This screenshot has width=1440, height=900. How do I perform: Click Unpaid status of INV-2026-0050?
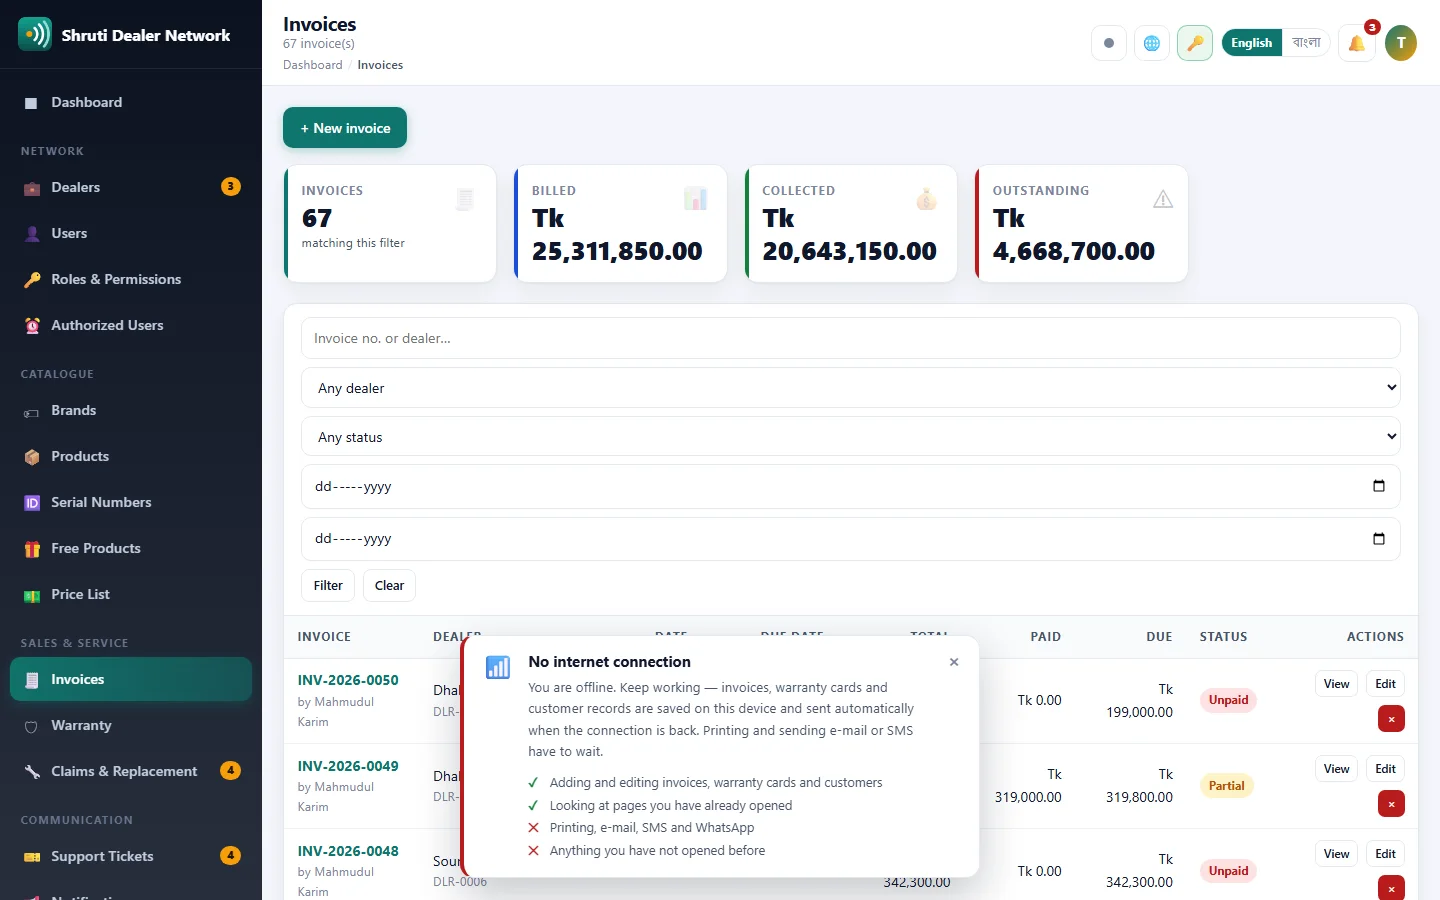pyautogui.click(x=1228, y=700)
